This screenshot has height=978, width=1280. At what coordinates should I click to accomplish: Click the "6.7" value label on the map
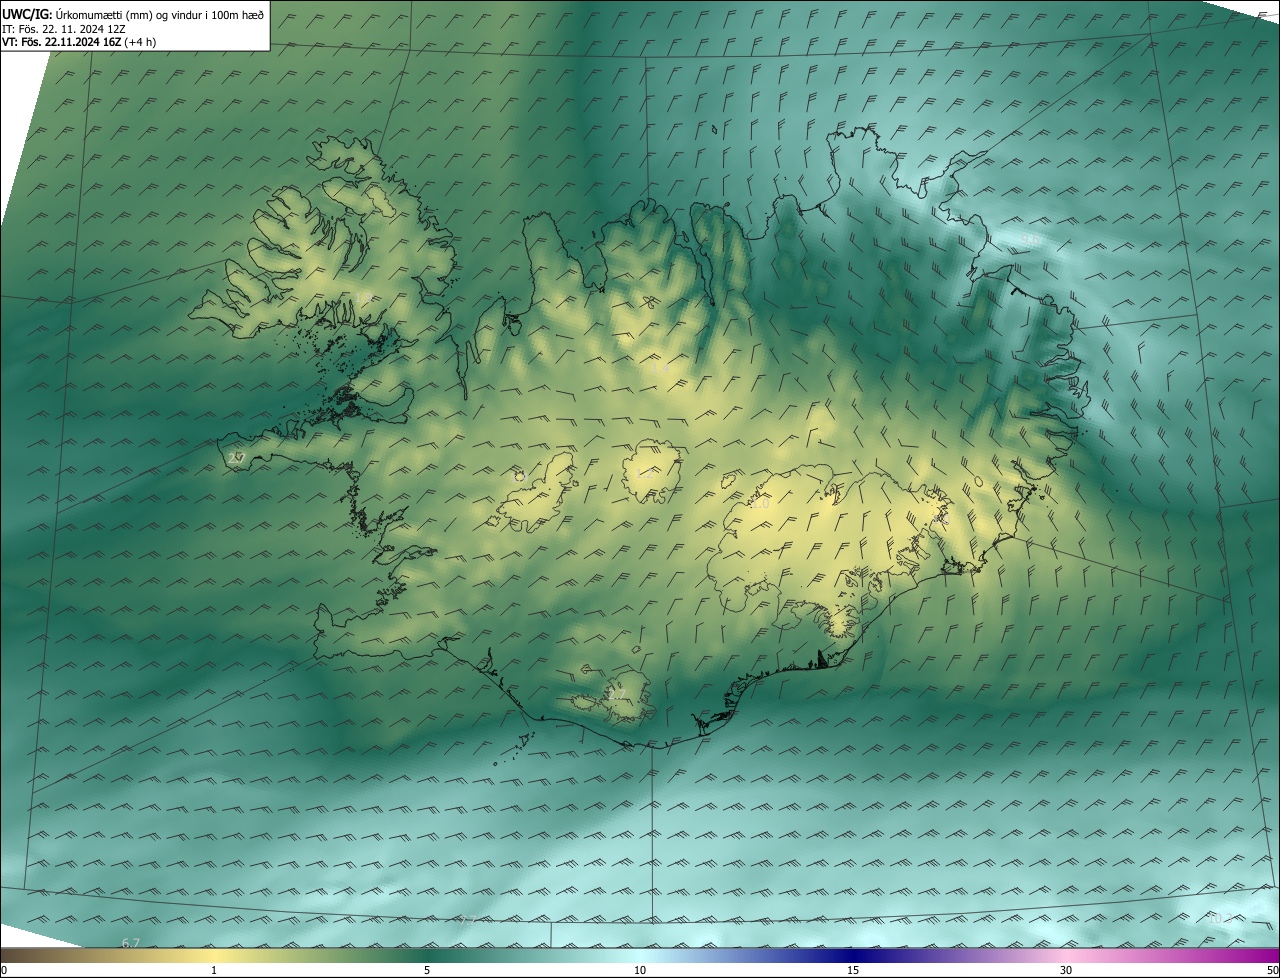131,943
